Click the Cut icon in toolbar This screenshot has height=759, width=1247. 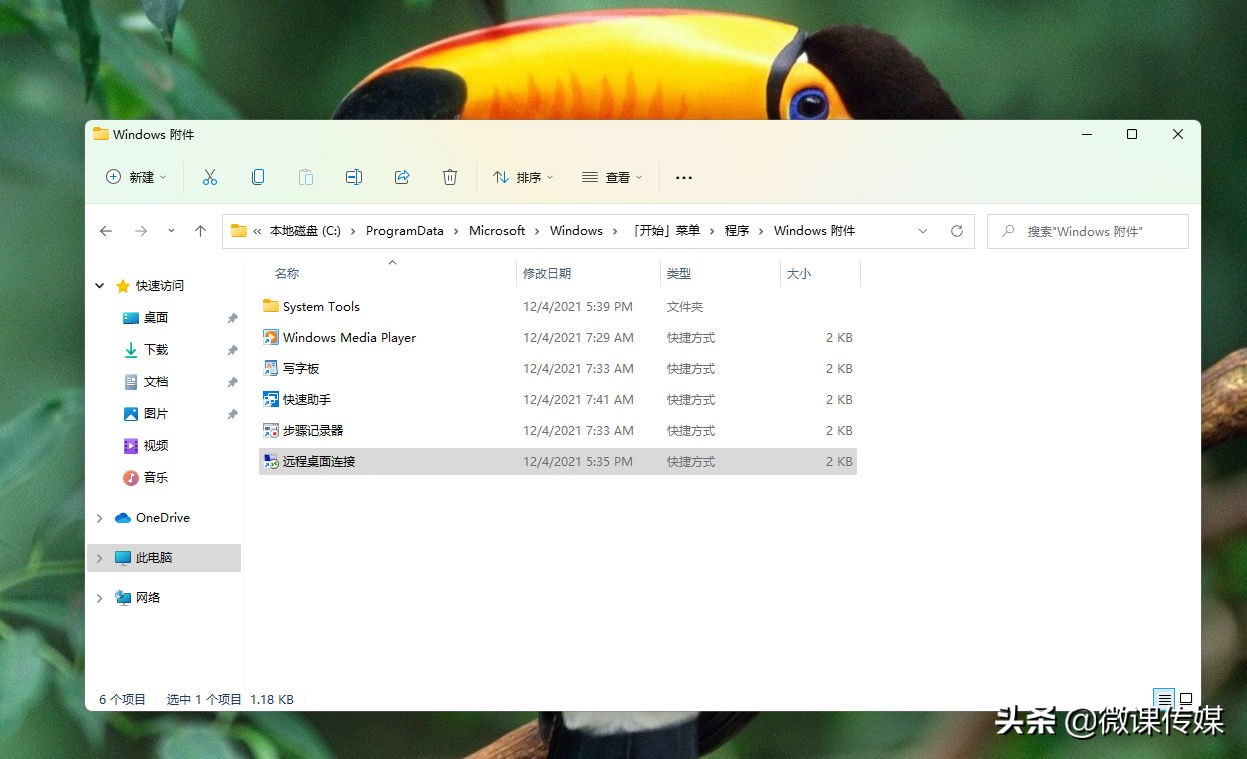click(x=210, y=177)
